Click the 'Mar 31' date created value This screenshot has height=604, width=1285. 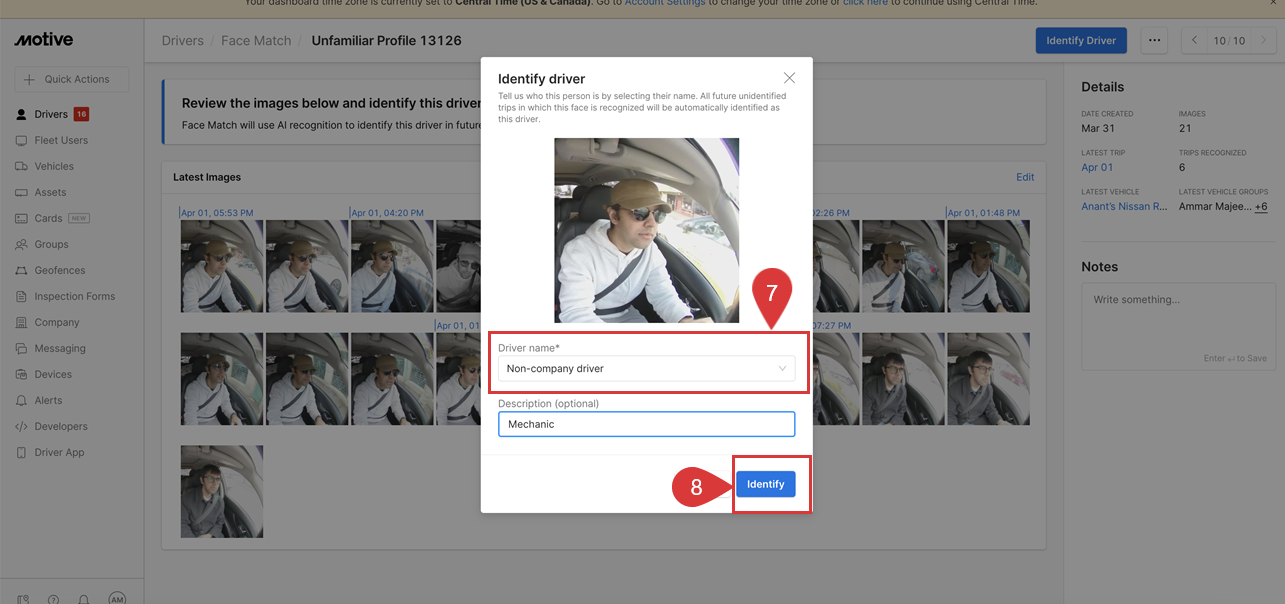point(1098,129)
